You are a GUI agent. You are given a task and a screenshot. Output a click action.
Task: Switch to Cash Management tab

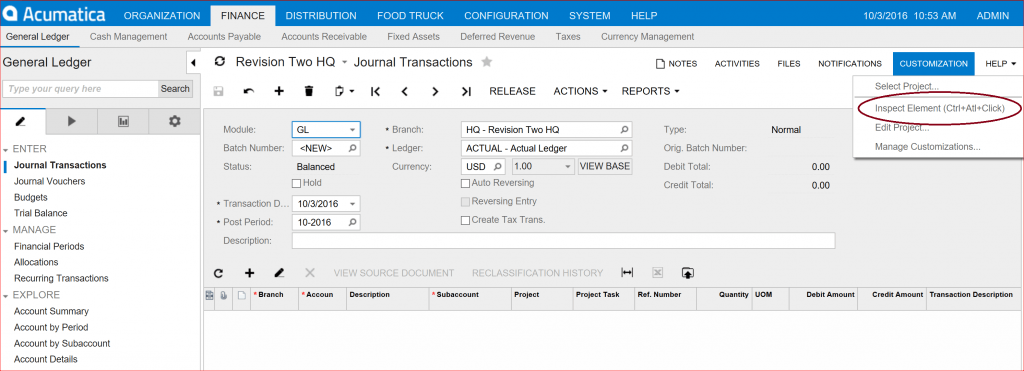(x=129, y=37)
